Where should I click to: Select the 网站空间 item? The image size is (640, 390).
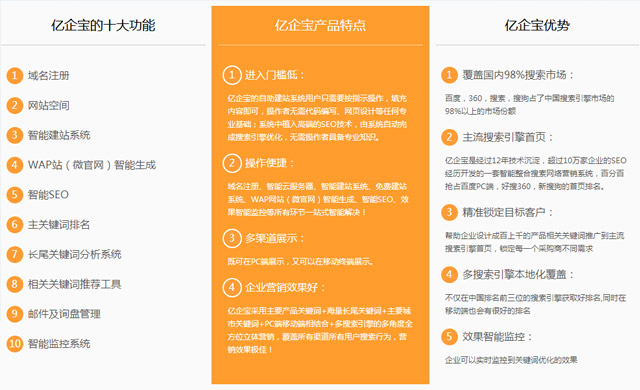(49, 105)
